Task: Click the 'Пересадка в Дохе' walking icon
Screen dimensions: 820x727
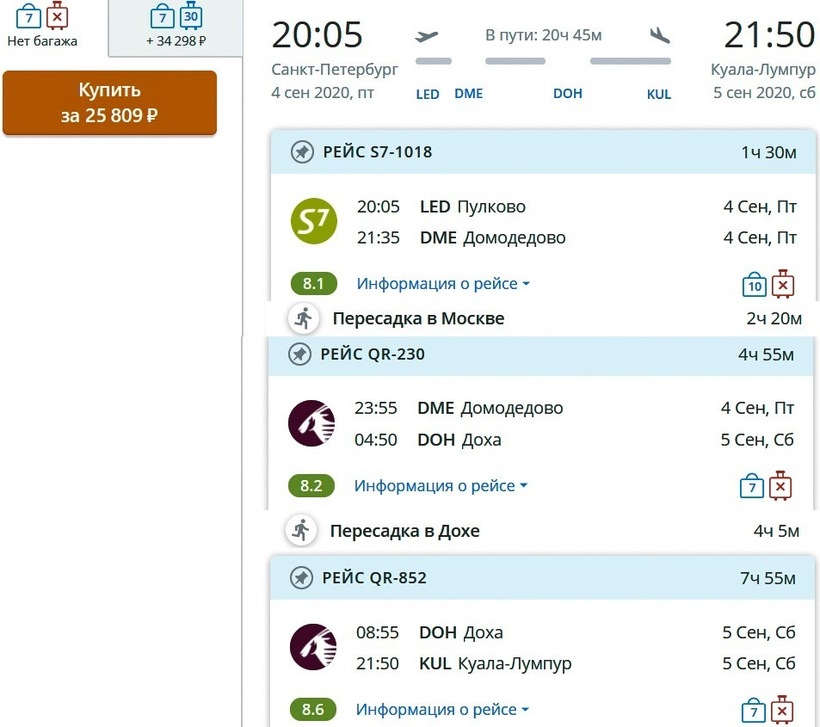Action: coord(300,530)
